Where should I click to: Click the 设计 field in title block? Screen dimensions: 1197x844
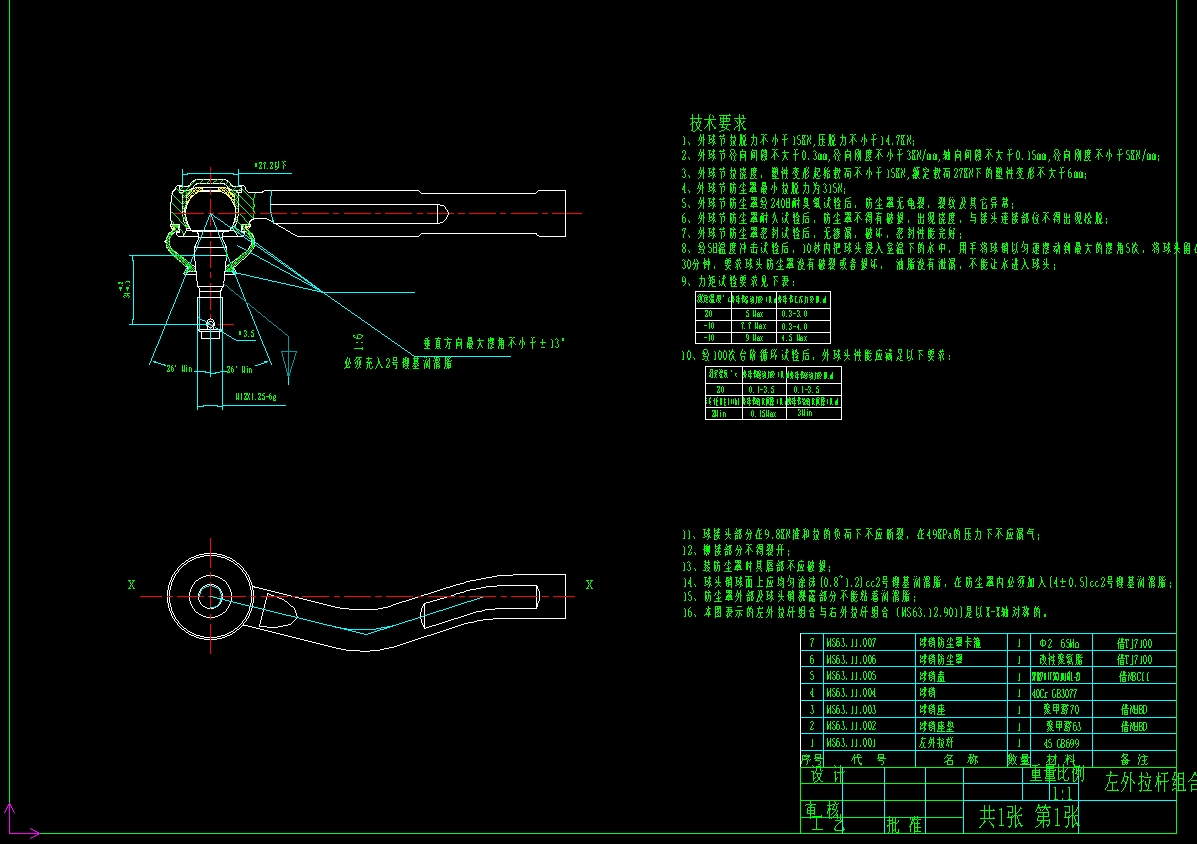[x=828, y=775]
